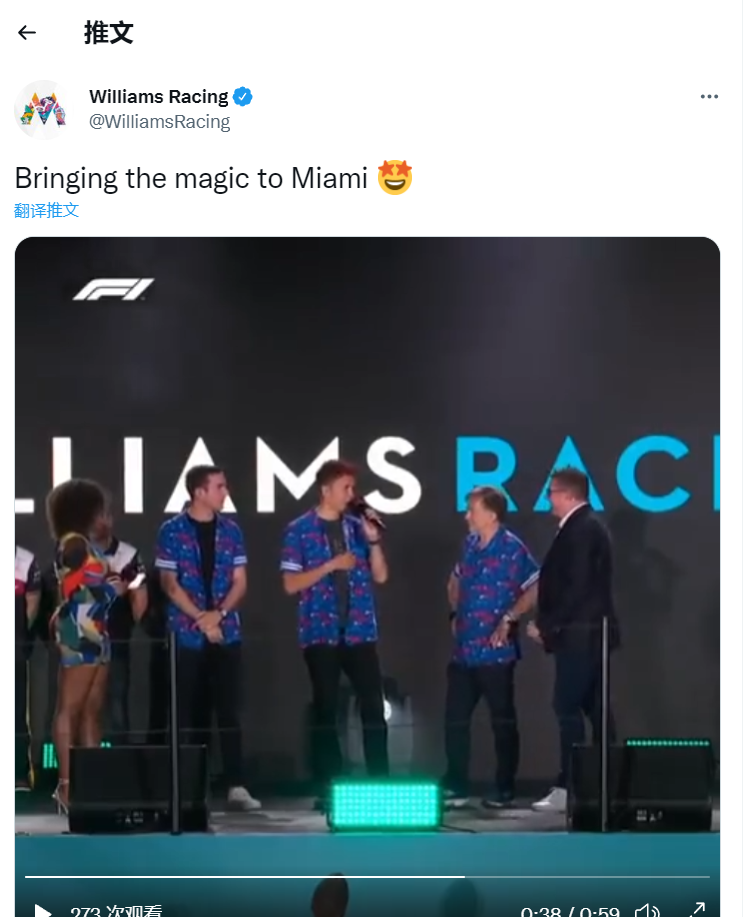Click the star-eyes emoji in tweet
This screenshot has width=745, height=917.
tap(395, 177)
